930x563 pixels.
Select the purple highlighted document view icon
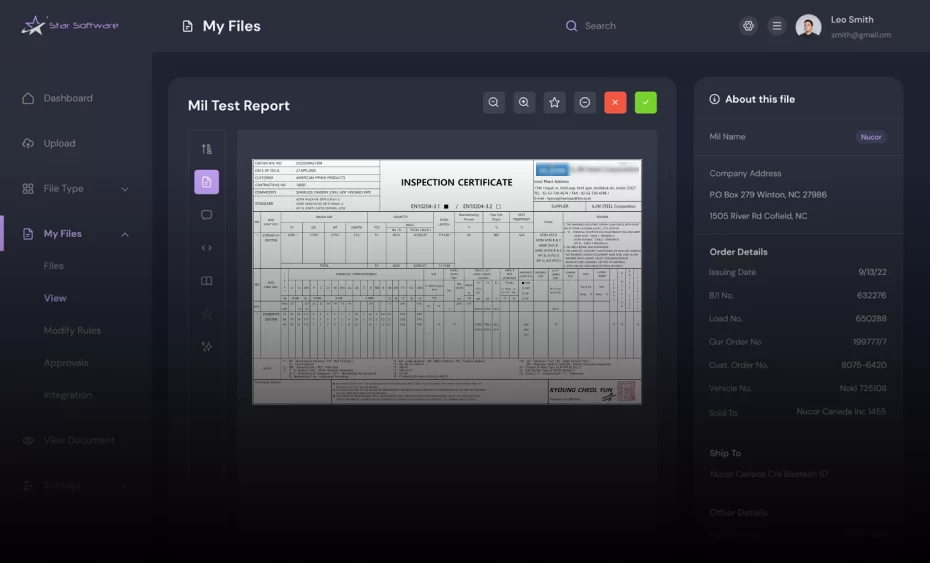point(206,182)
